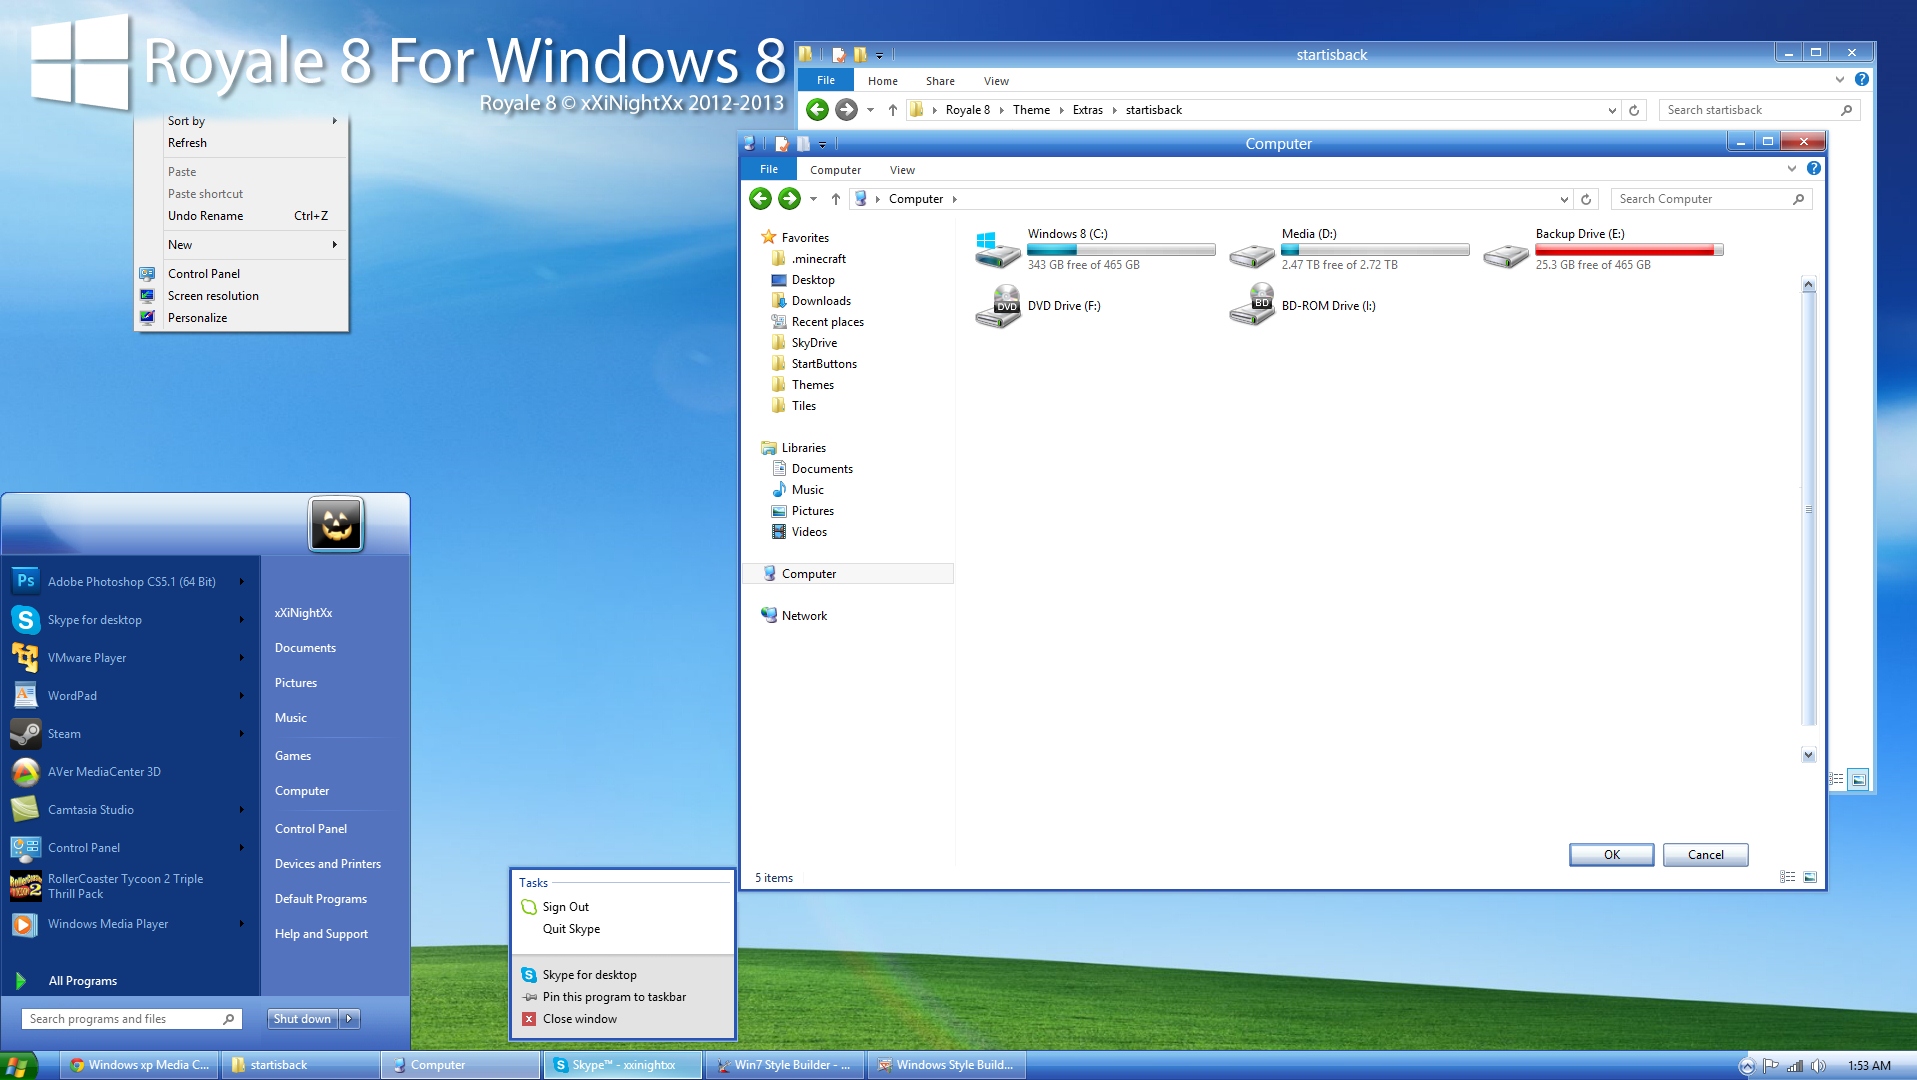This screenshot has height=1080, width=1917.
Task: Refresh the startisback address bar
Action: (1634, 110)
